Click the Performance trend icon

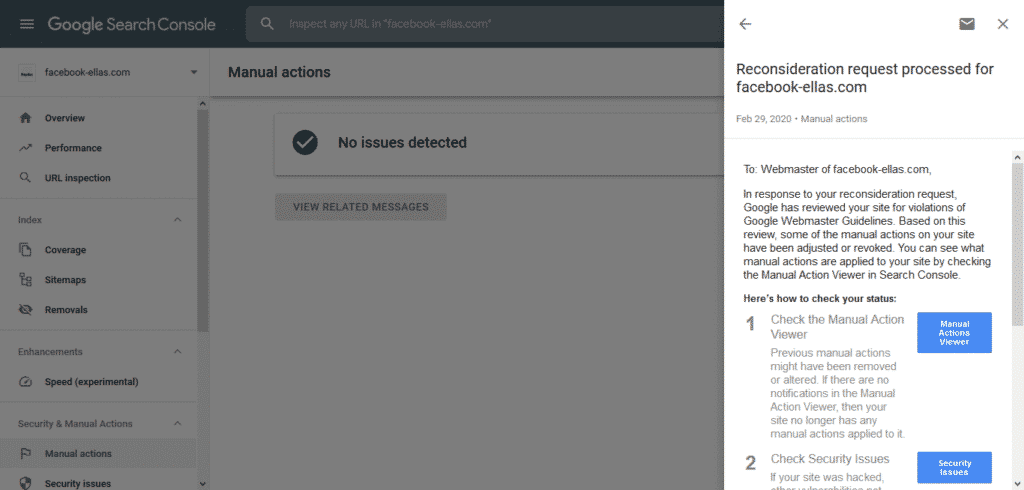25,148
